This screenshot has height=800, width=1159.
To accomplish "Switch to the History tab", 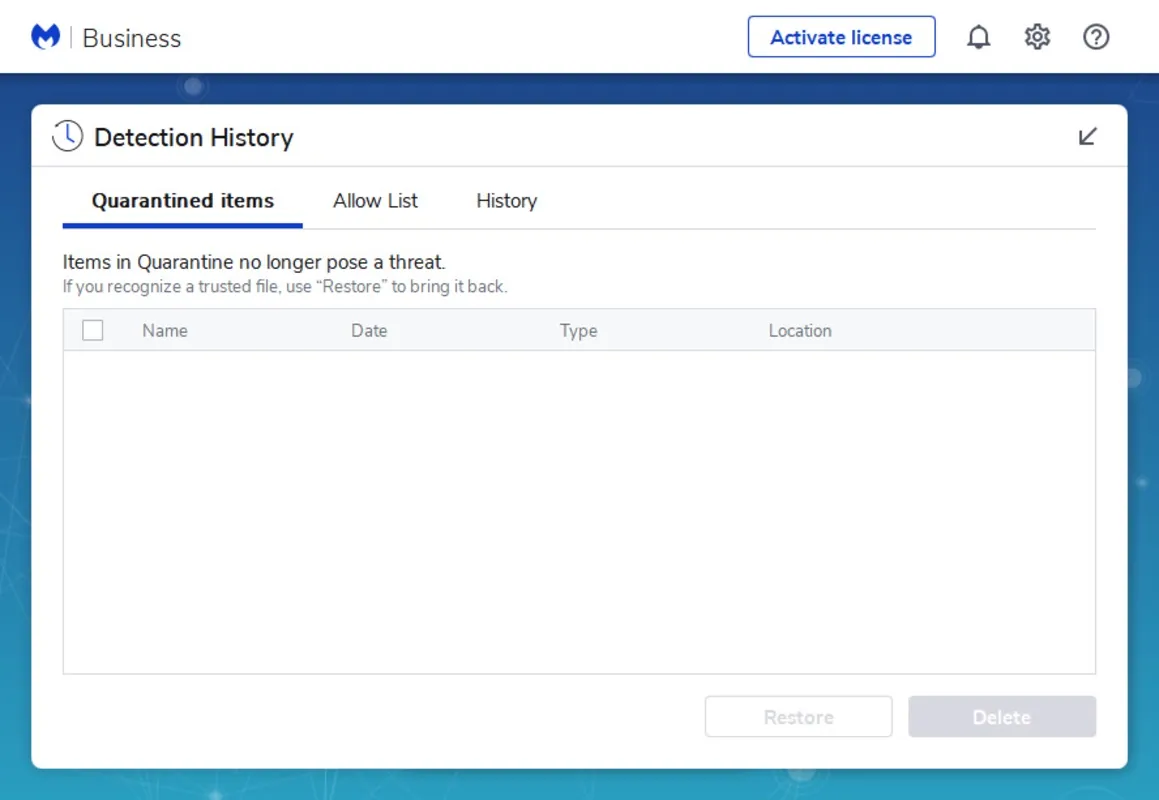I will point(506,201).
